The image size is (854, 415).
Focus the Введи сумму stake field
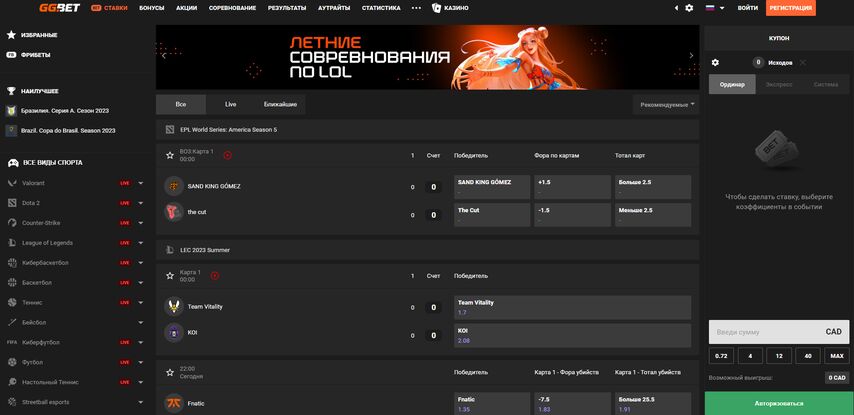click(x=779, y=332)
